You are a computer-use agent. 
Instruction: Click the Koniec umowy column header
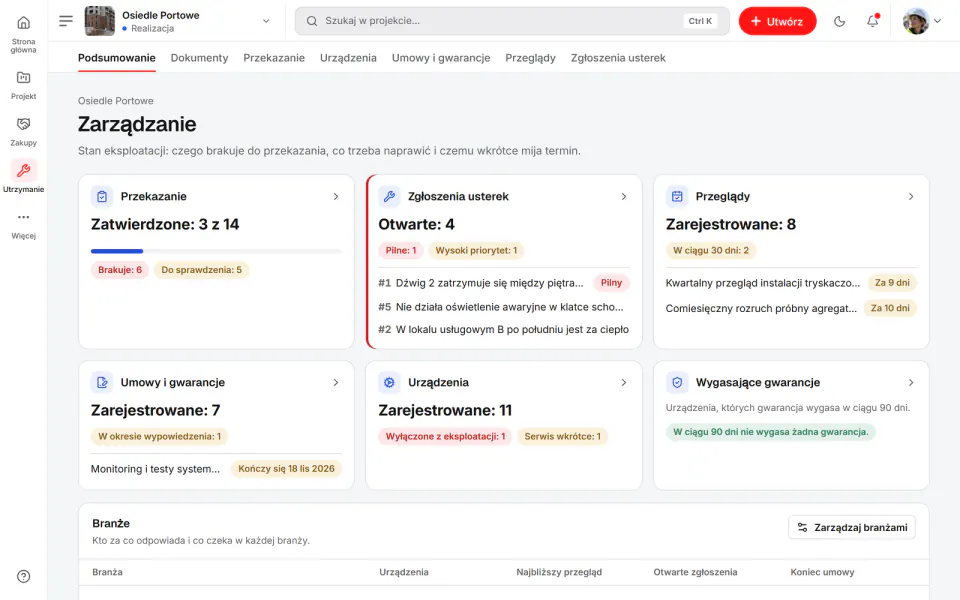click(x=822, y=572)
